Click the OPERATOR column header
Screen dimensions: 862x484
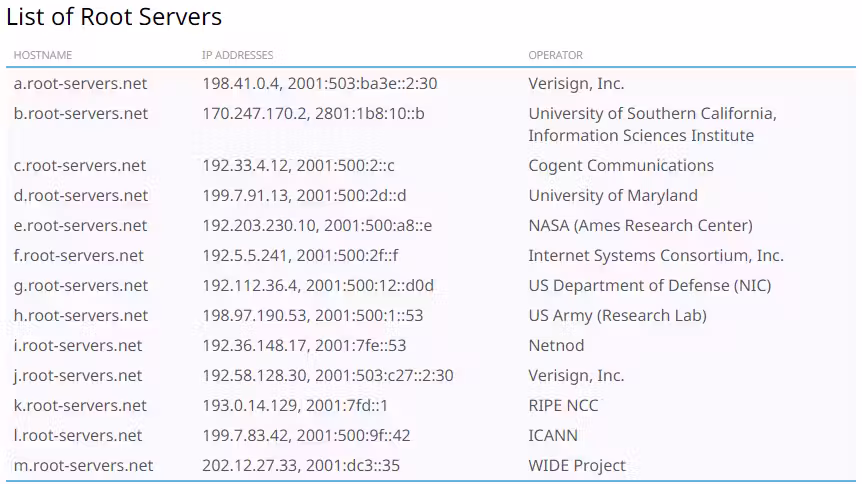click(555, 55)
